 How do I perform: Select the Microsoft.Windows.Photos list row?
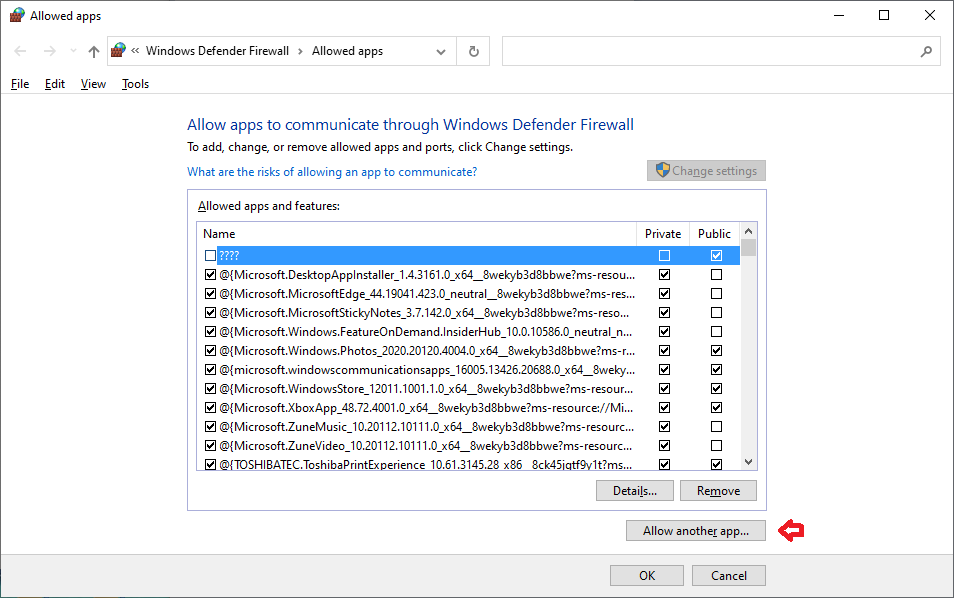(x=468, y=350)
